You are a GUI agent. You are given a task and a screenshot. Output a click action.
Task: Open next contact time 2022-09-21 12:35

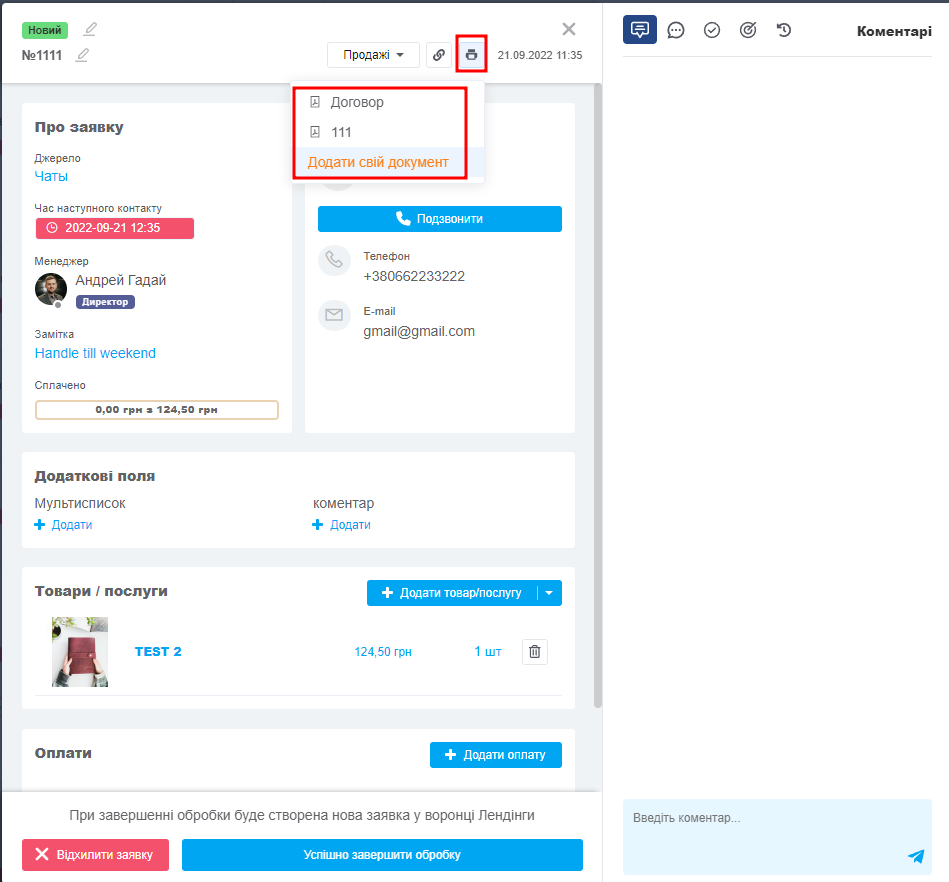click(115, 228)
